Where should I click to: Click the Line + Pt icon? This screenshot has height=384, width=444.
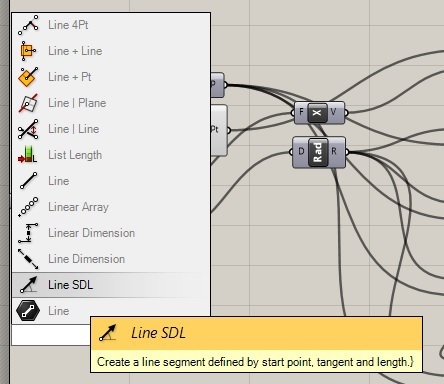(x=28, y=77)
